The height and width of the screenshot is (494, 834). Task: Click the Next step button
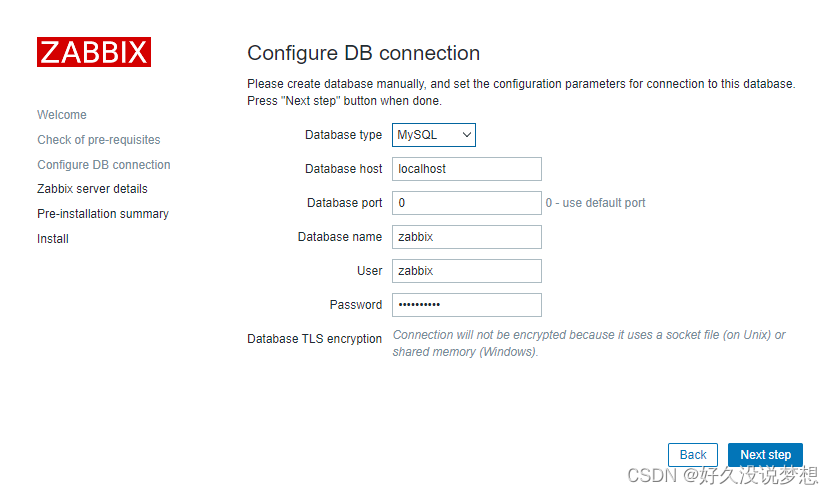[765, 455]
